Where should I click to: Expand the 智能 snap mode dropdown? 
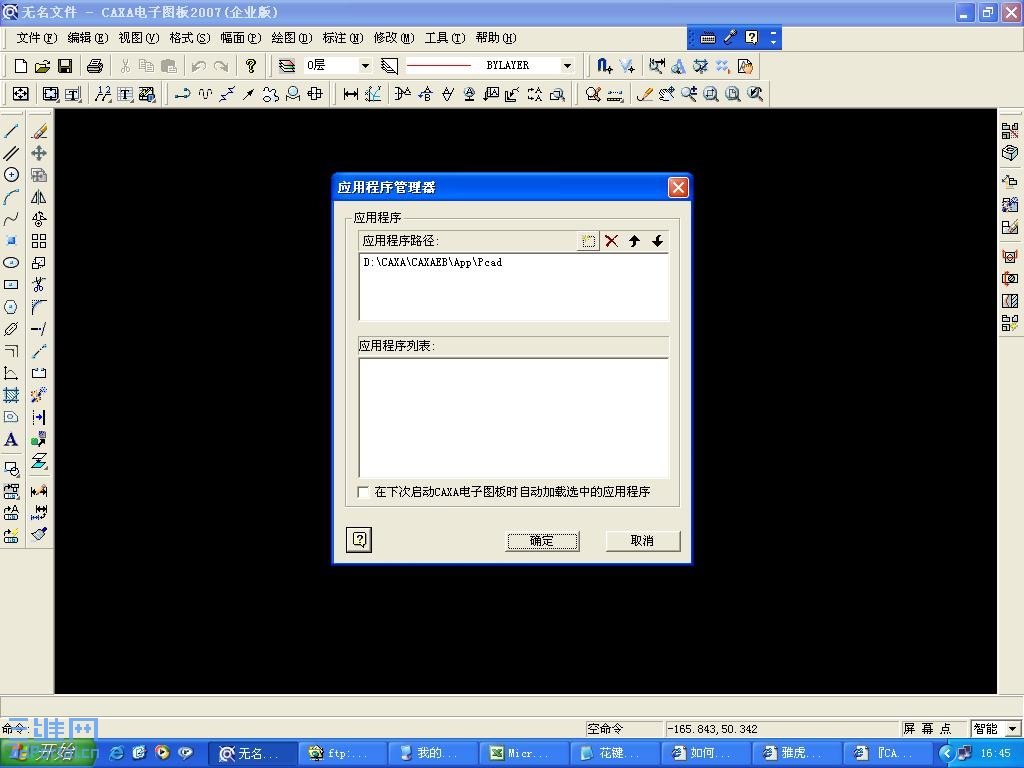1012,728
